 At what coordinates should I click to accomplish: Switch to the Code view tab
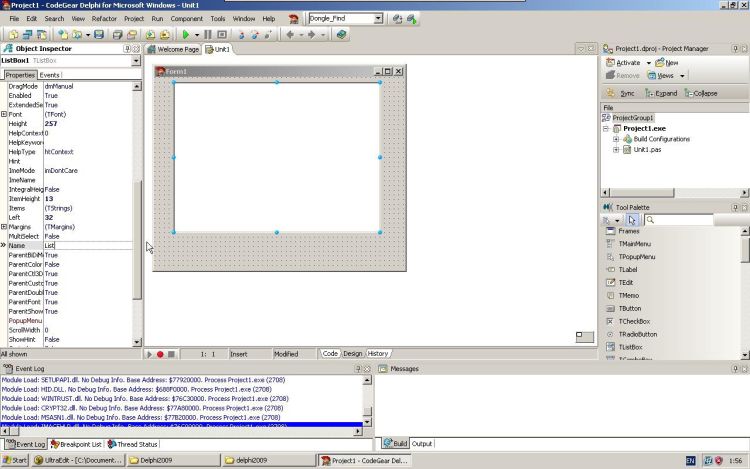pos(330,354)
